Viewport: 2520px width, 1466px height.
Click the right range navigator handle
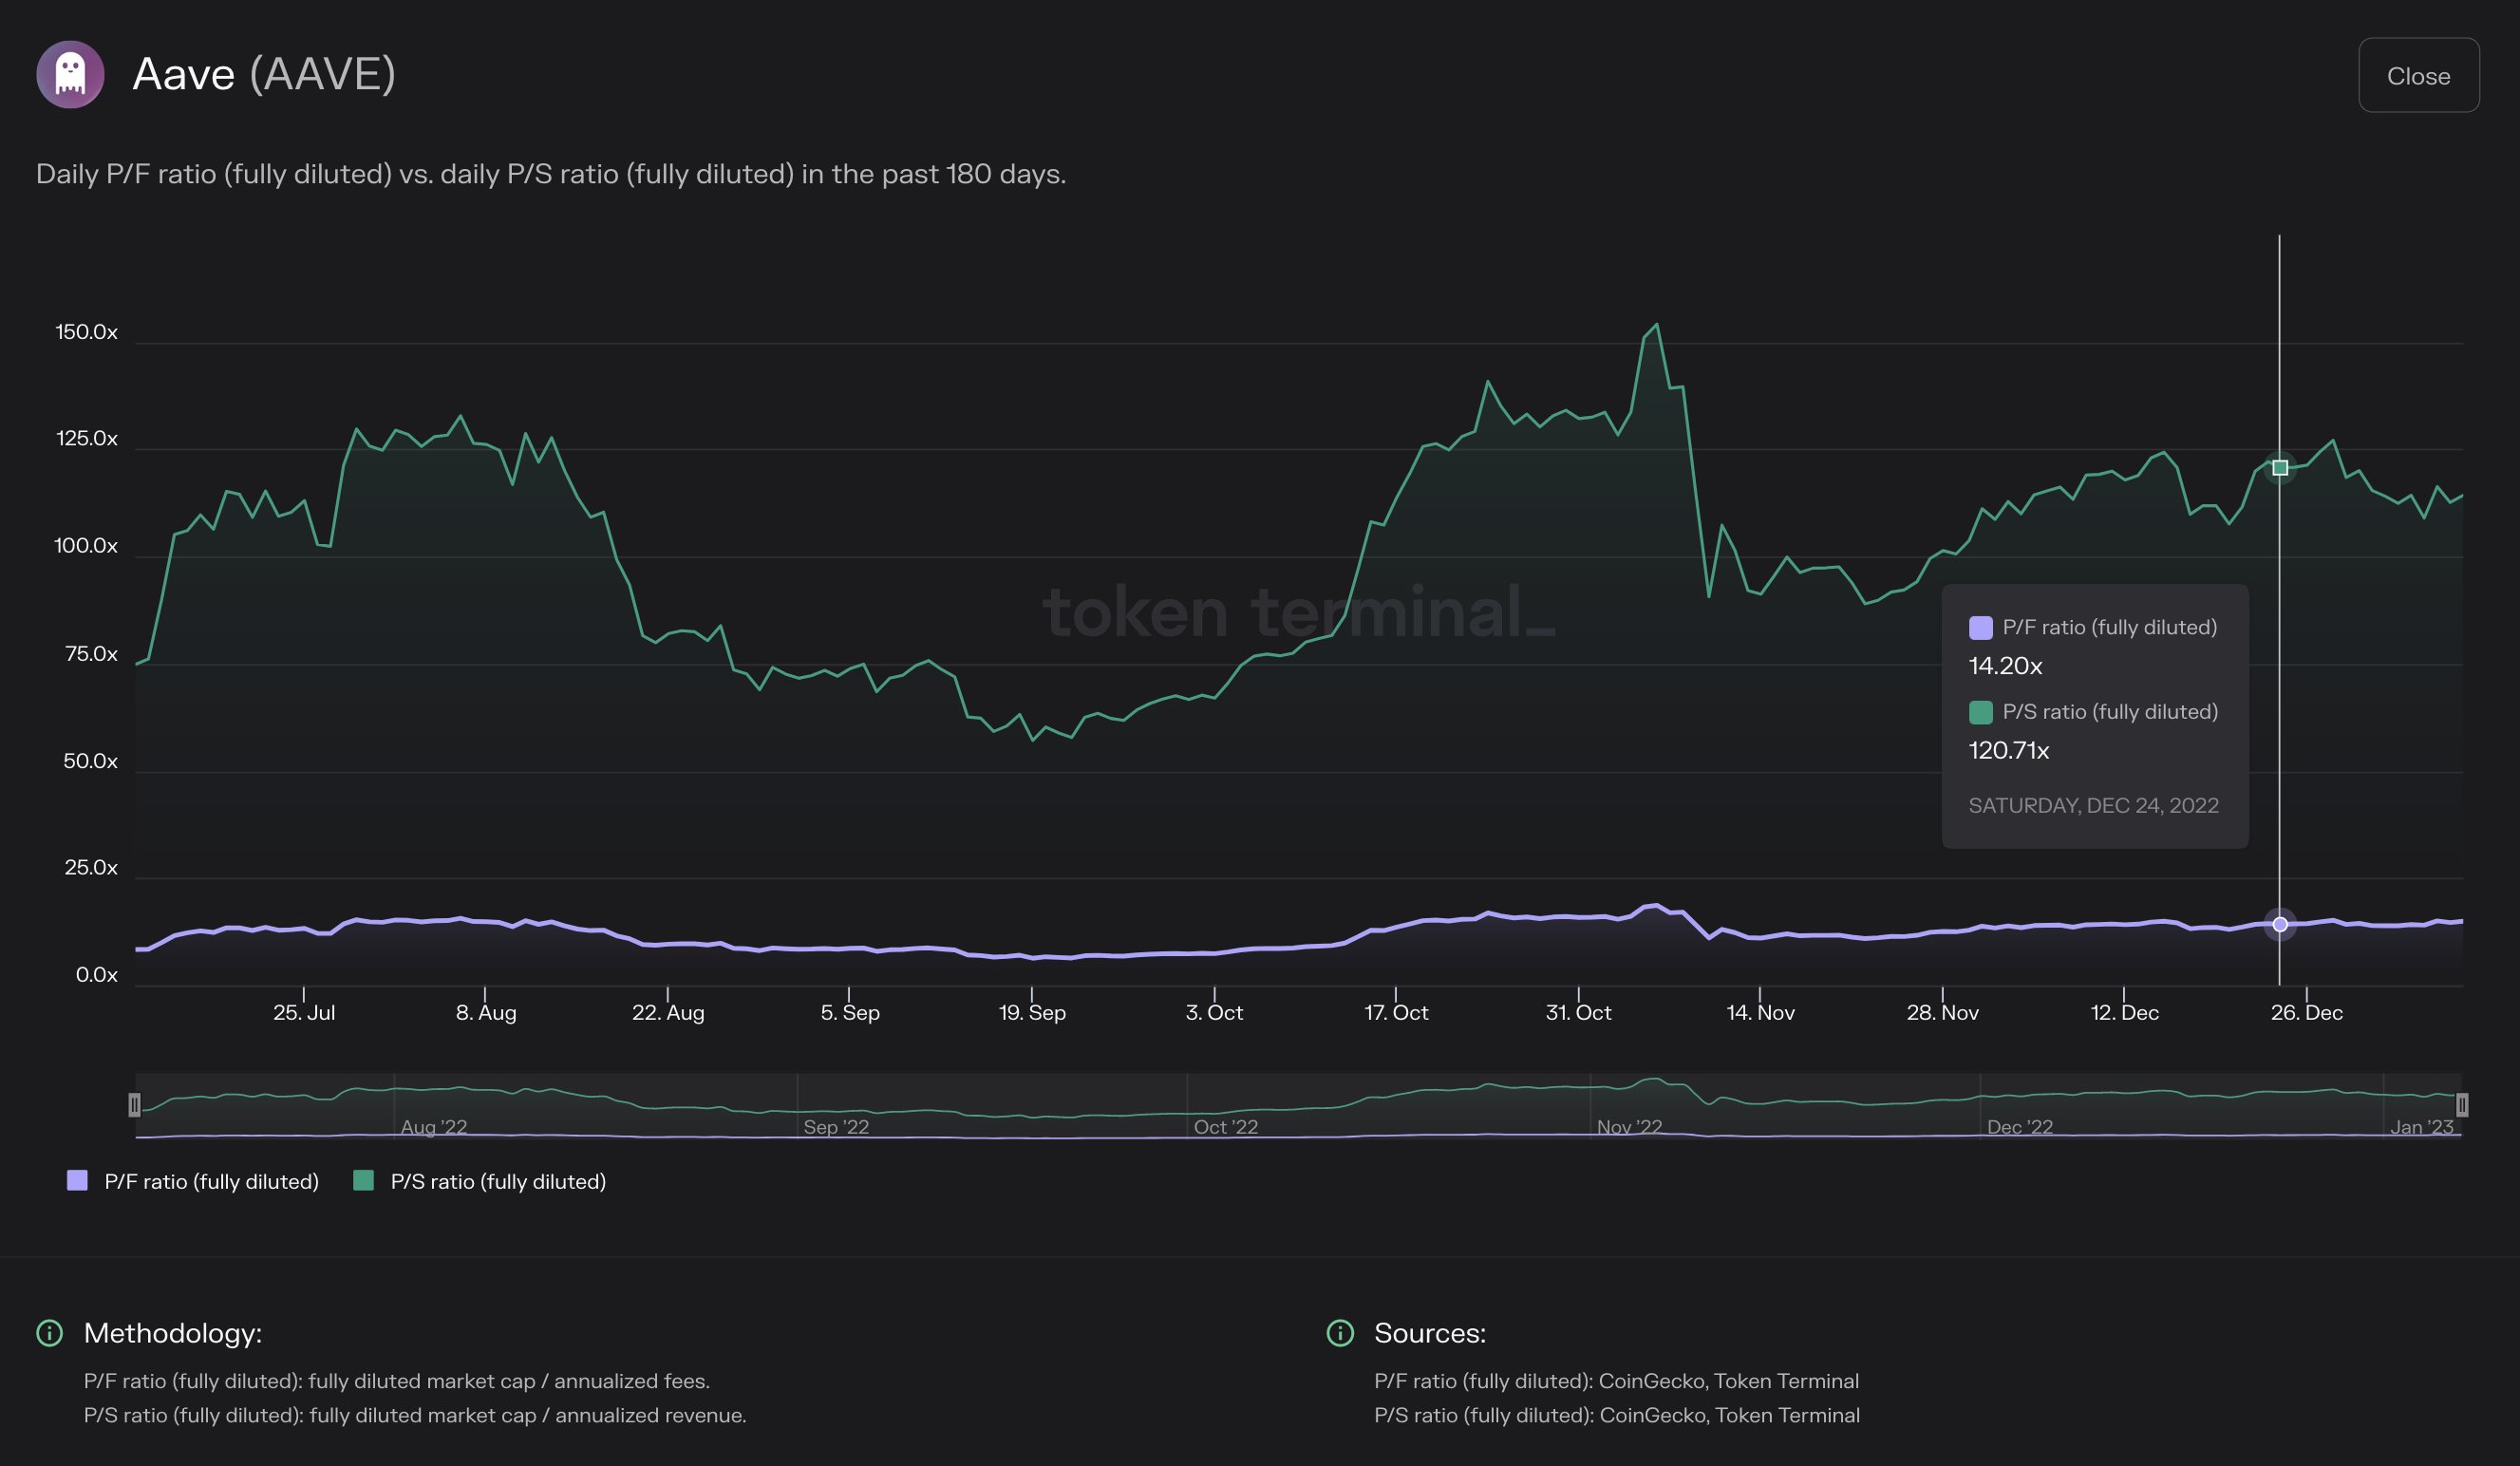point(2461,1104)
